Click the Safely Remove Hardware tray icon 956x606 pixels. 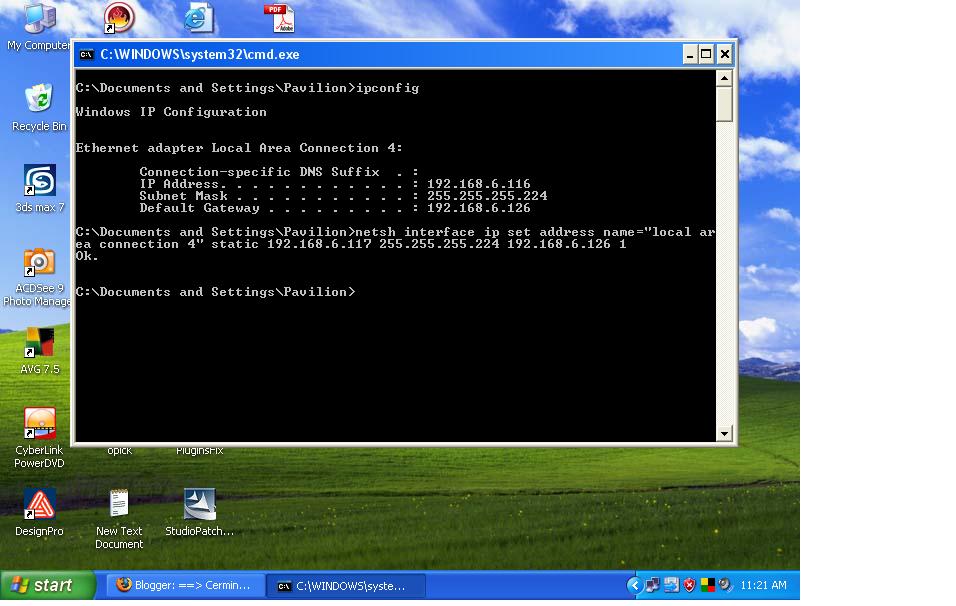tap(671, 585)
